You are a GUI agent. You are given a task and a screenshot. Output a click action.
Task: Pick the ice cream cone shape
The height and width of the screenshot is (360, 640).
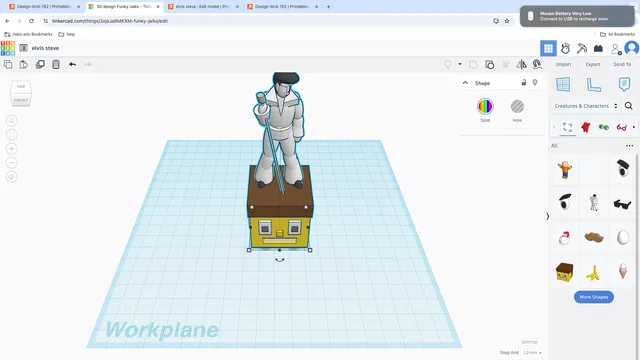(x=622, y=271)
